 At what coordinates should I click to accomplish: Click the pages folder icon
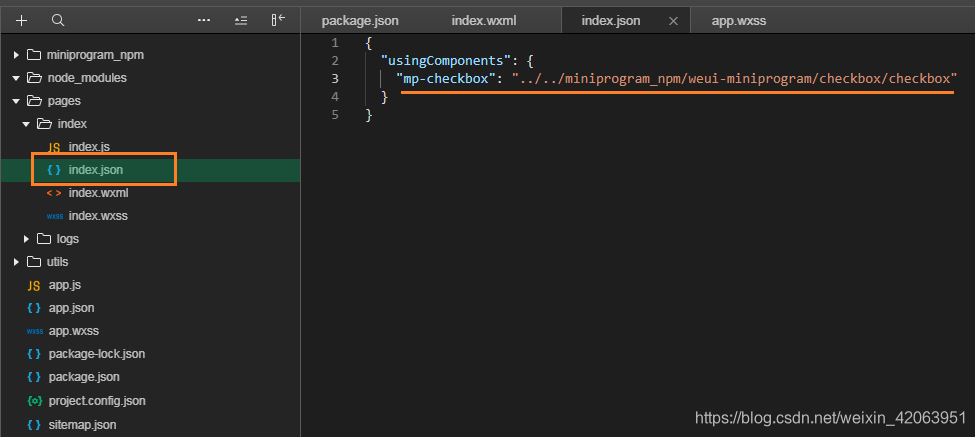(34, 101)
